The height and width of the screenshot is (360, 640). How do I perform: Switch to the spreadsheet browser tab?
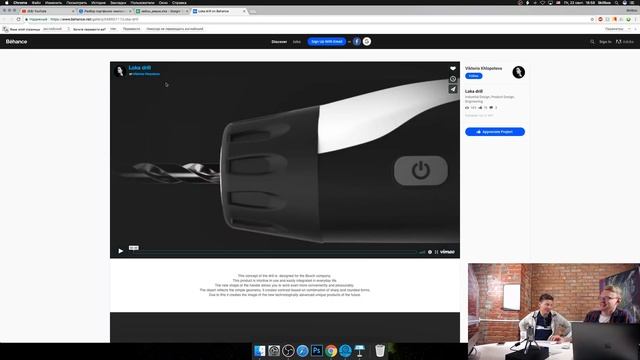pos(161,11)
